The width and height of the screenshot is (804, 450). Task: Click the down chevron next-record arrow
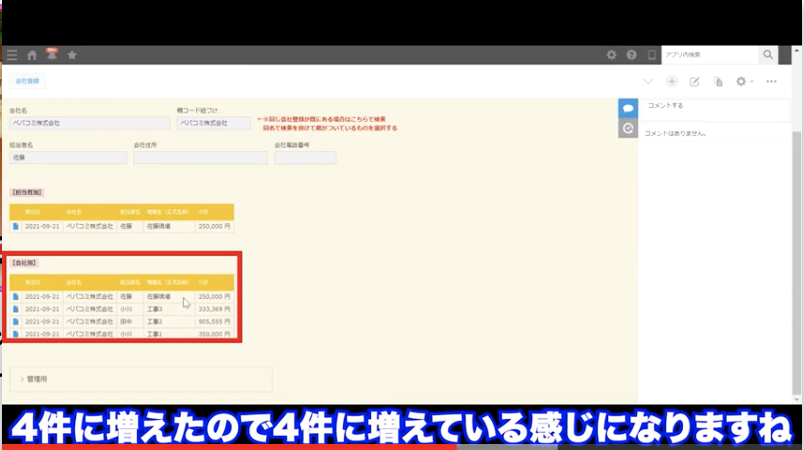pos(648,82)
